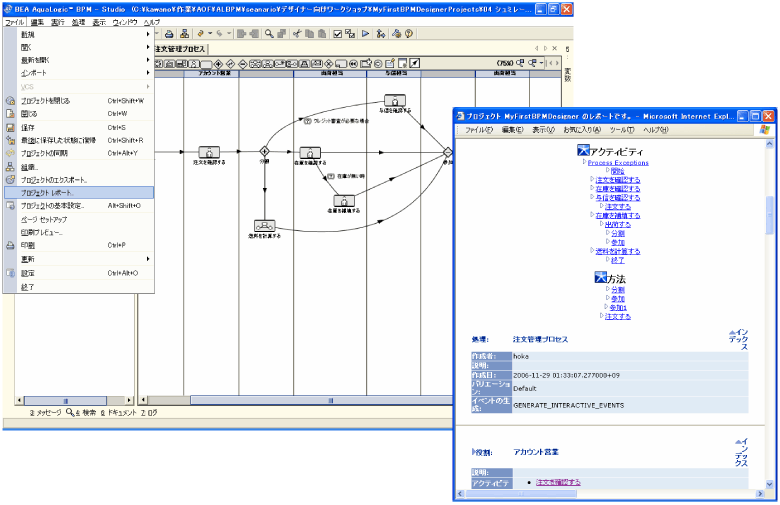
Task: Select the diamond-minus gateway palette icon
Action: [243, 64]
